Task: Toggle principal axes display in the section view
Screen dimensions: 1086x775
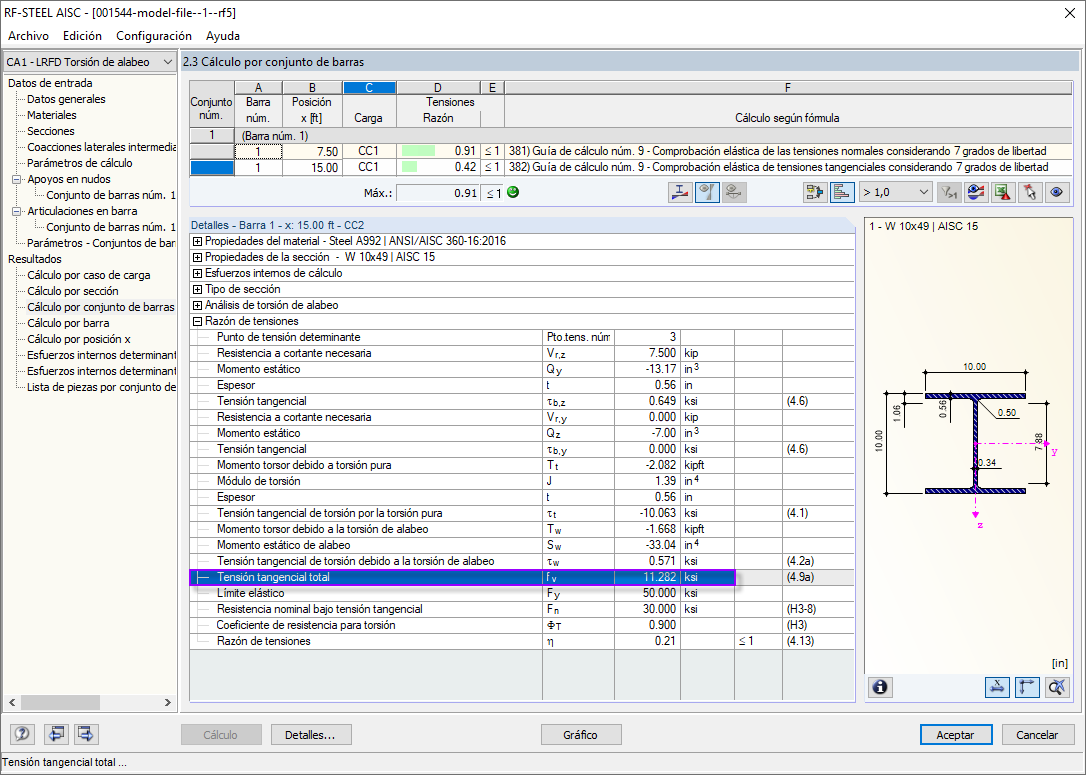Action: tap(1027, 687)
